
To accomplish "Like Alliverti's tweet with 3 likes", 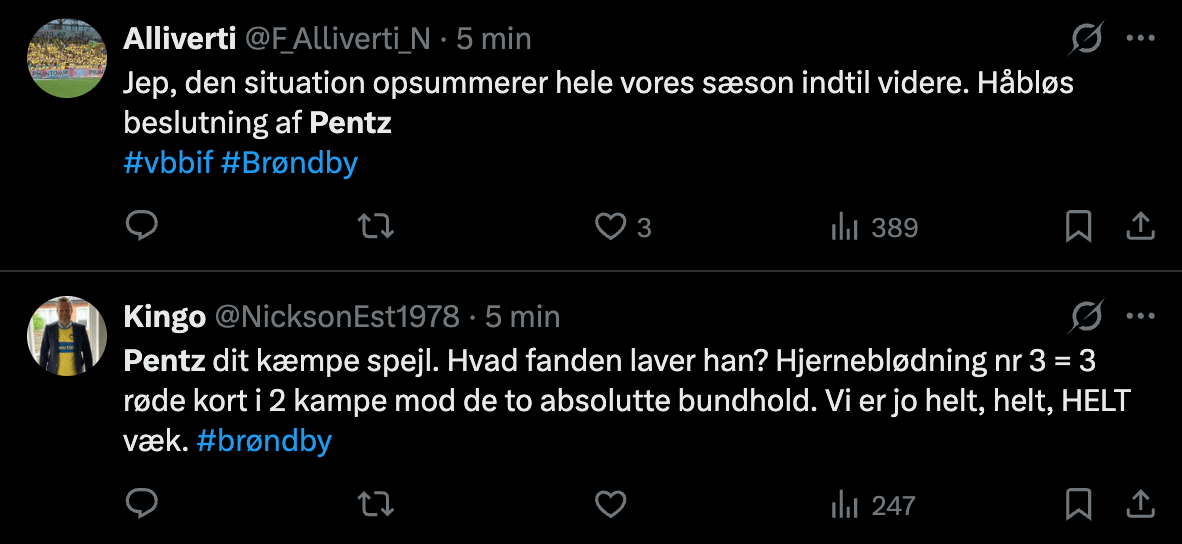I will [610, 228].
